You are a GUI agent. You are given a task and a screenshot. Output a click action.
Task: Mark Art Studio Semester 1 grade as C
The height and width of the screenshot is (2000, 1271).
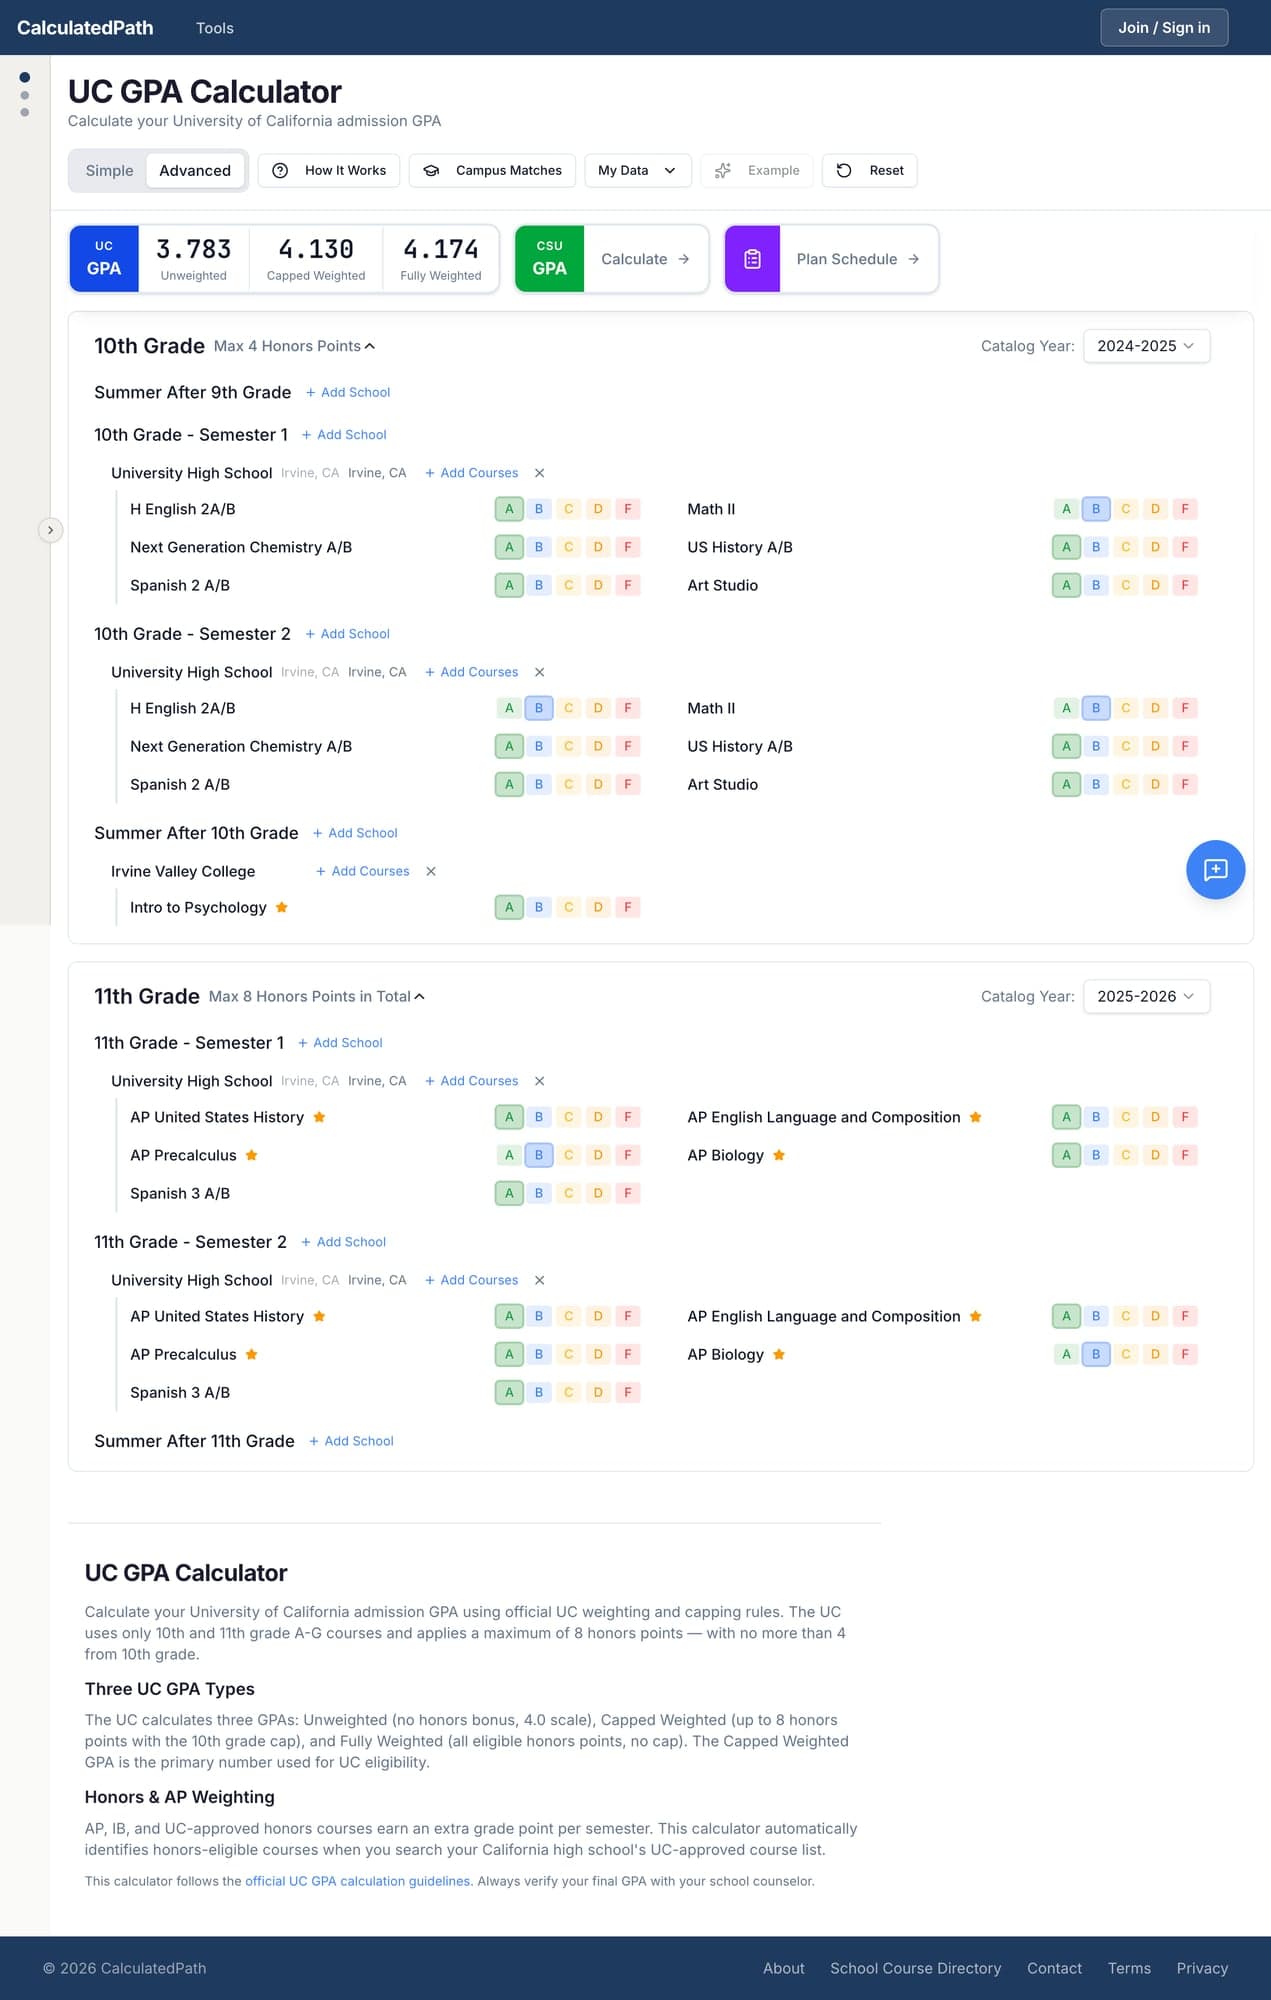pos(1125,586)
